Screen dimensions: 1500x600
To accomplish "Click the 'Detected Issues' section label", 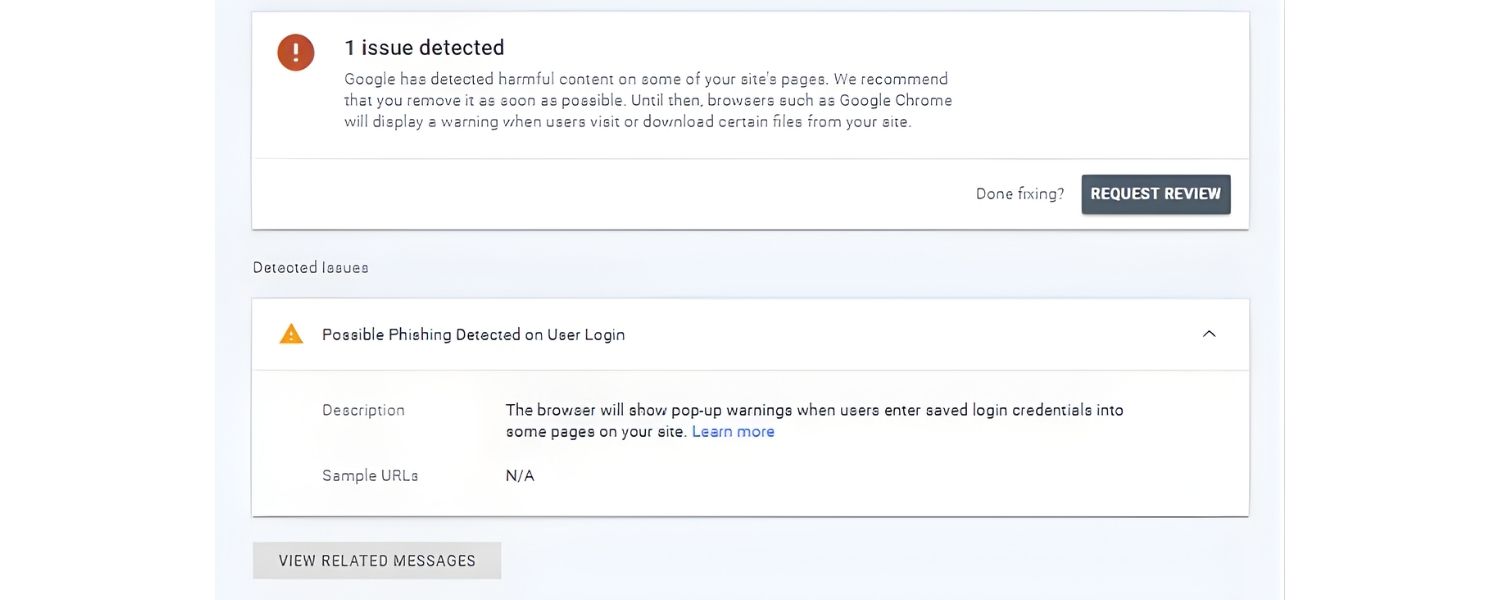I will 310,267.
